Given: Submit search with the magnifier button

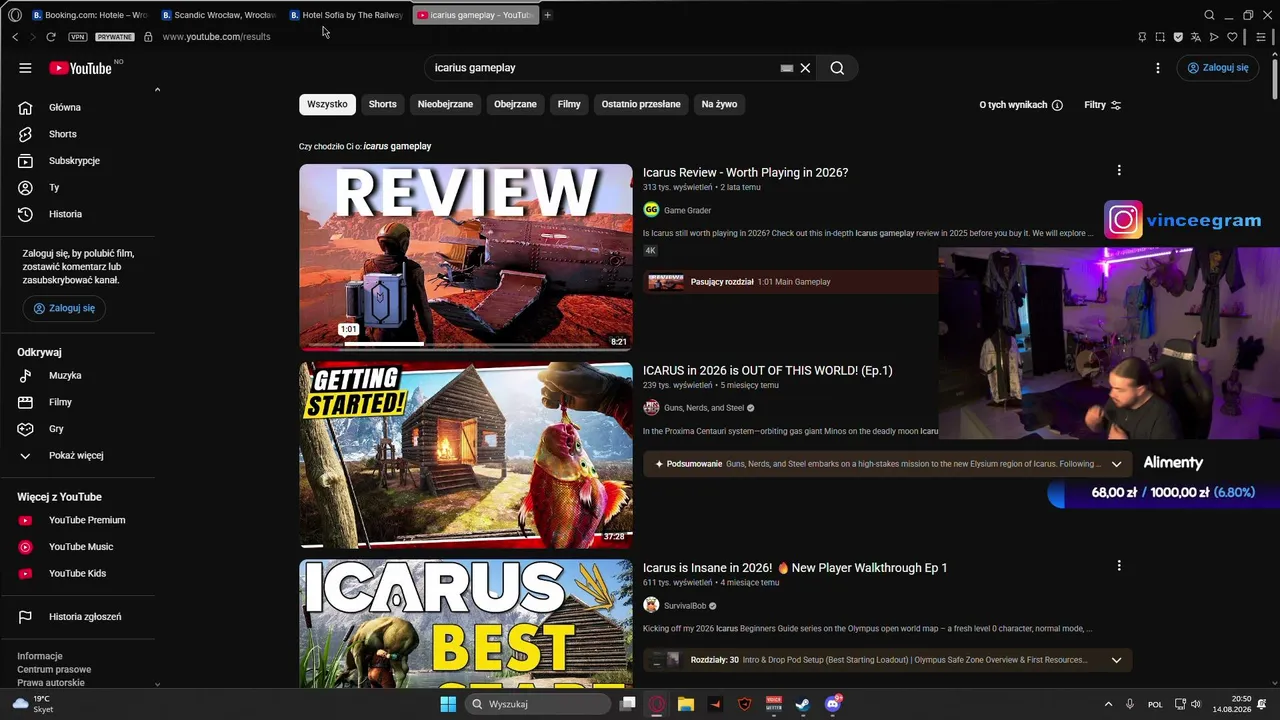Looking at the screenshot, I should point(837,68).
